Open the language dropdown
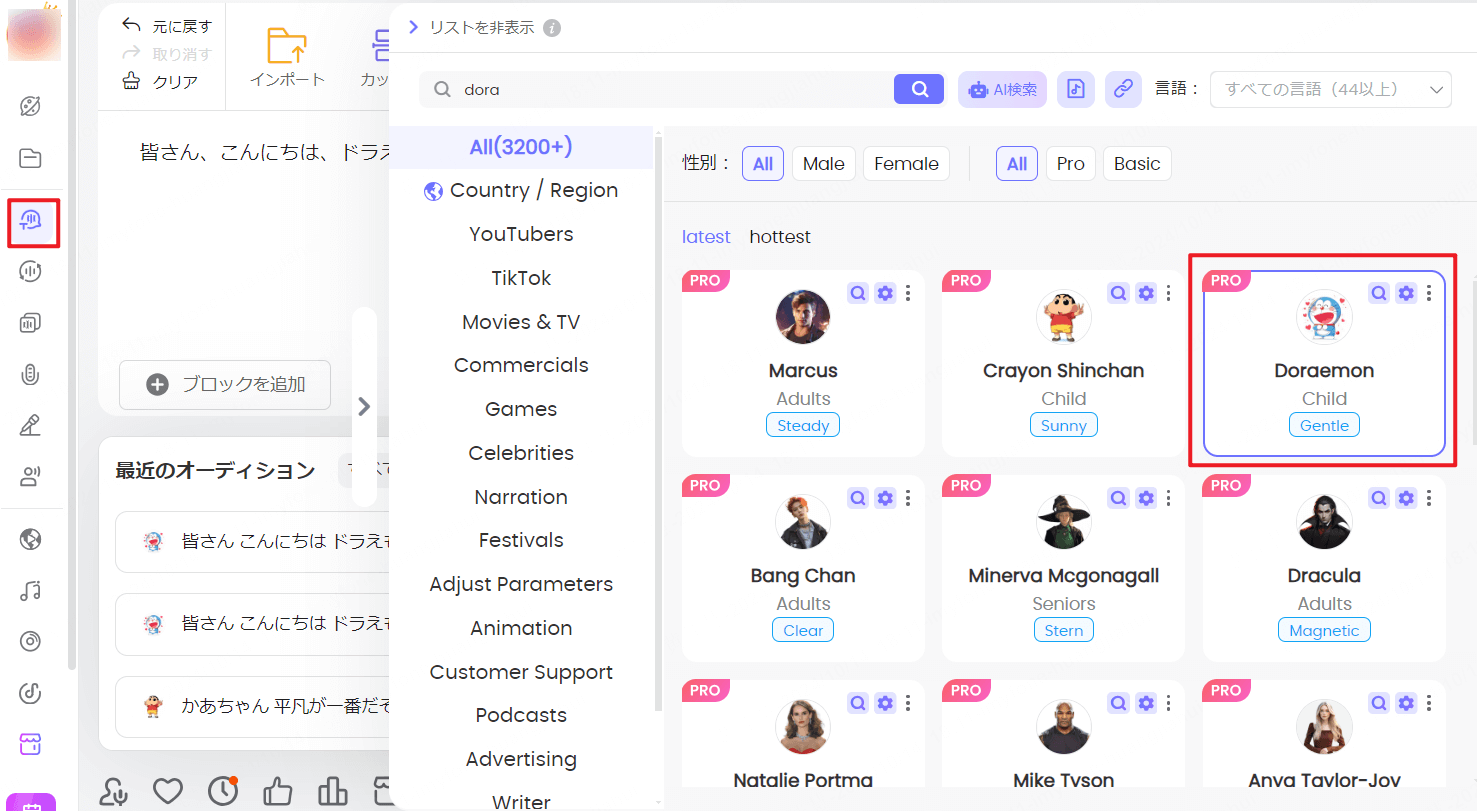Screen dimensions: 1477x811 (1331, 89)
